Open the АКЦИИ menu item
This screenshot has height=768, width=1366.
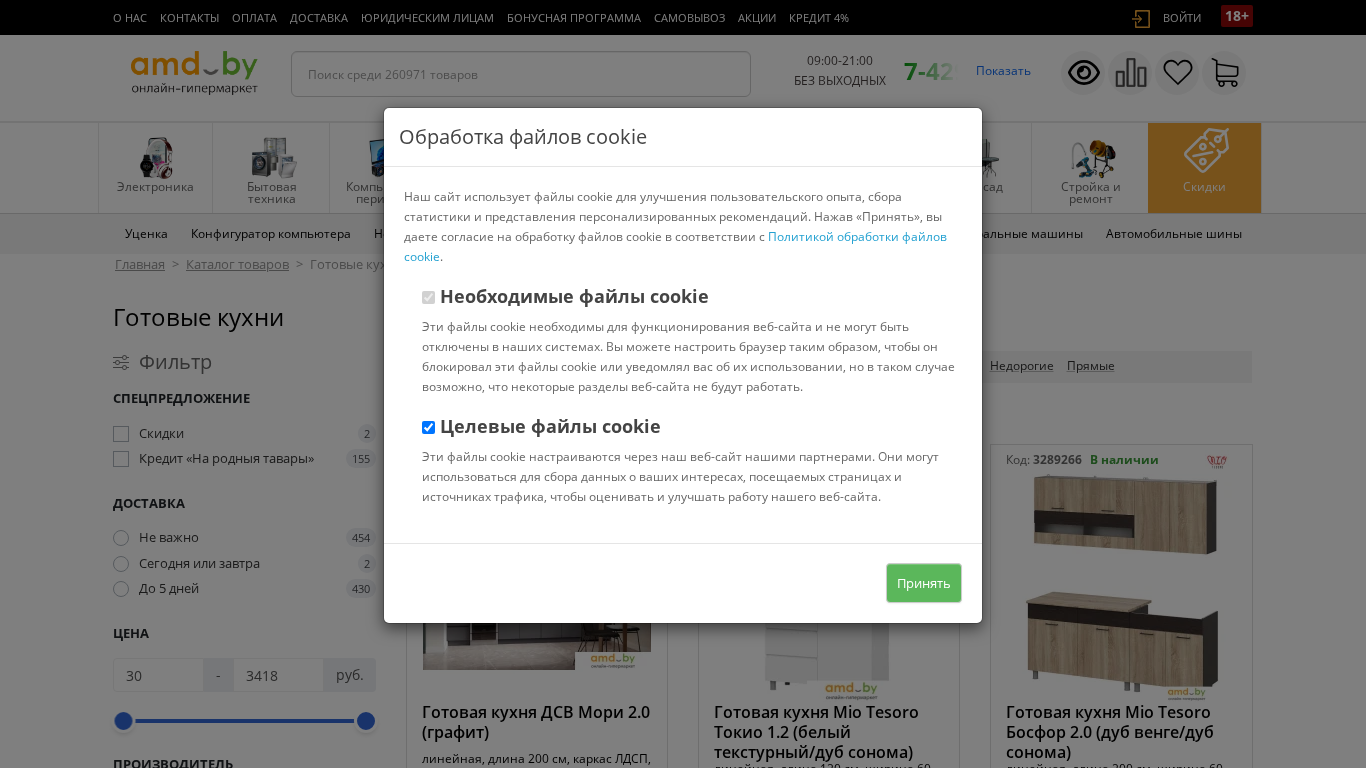757,18
